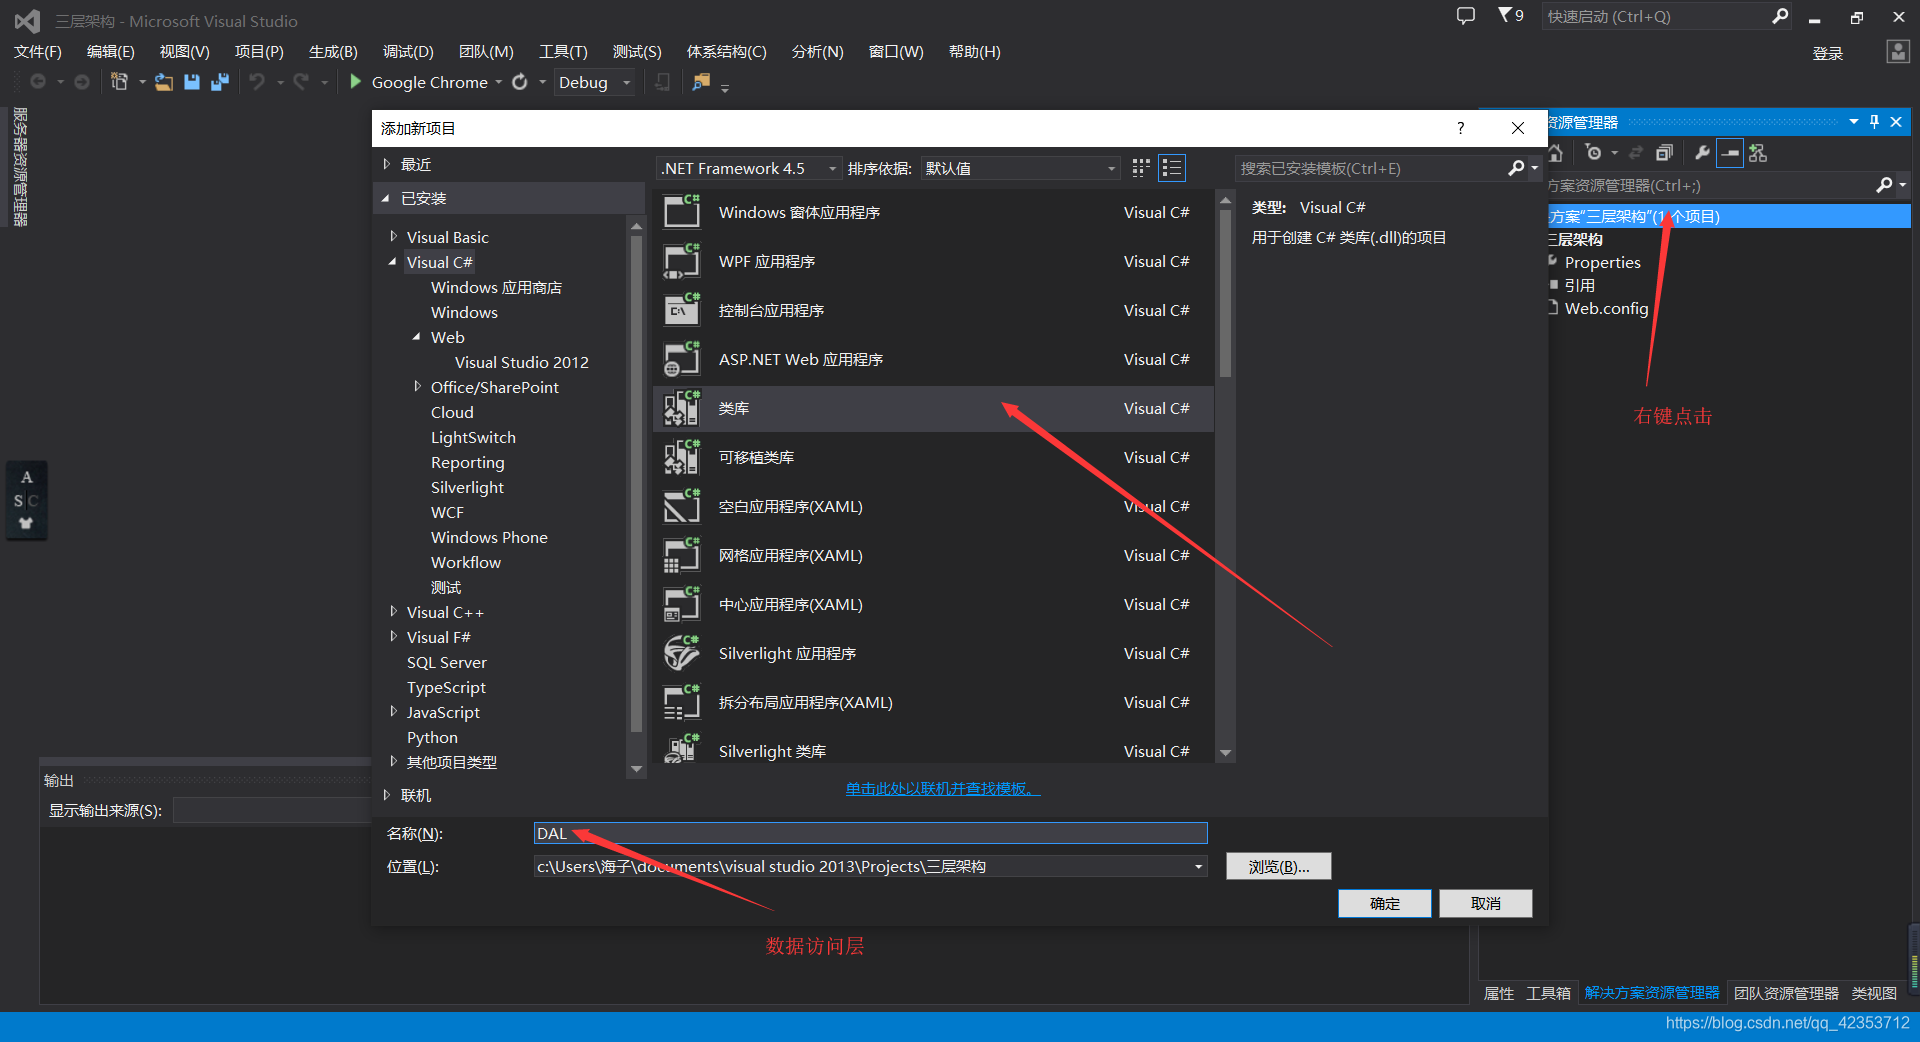This screenshot has width=1920, height=1042.
Task: Open the 生成(B) menu
Action: 333,52
